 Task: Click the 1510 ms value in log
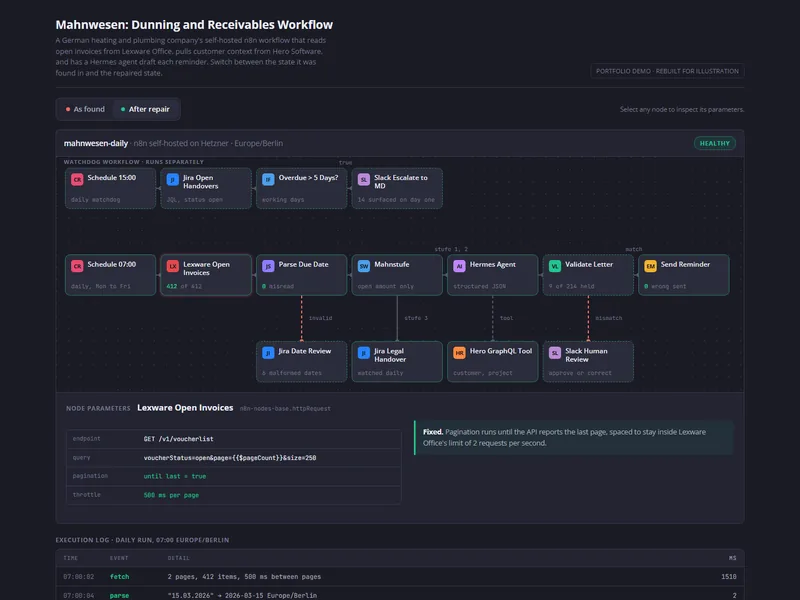tap(729, 577)
